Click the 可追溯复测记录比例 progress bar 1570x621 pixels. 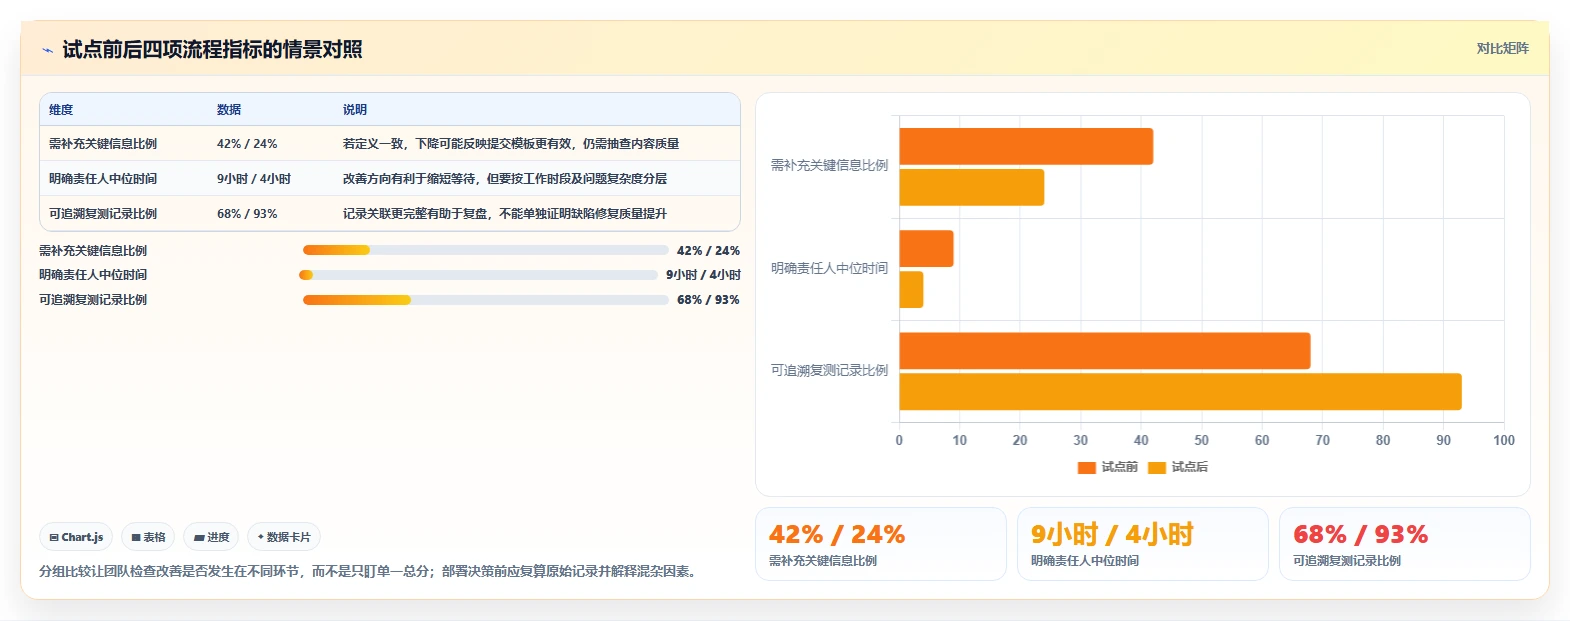[485, 300]
